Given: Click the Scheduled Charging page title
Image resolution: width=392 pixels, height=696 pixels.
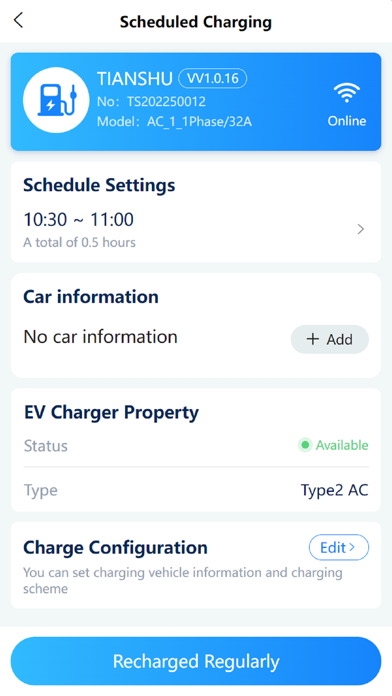Looking at the screenshot, I should (196, 22).
